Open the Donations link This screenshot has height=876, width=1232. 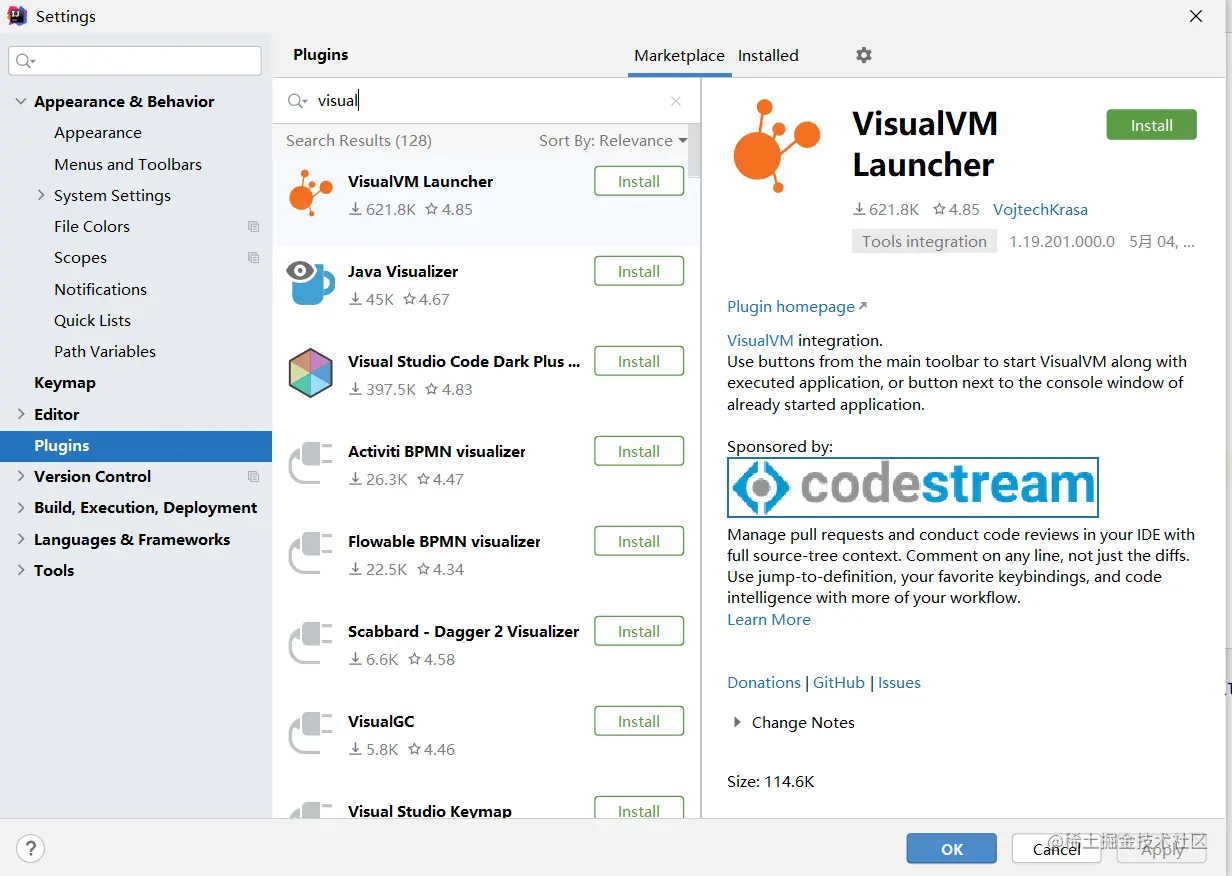764,683
